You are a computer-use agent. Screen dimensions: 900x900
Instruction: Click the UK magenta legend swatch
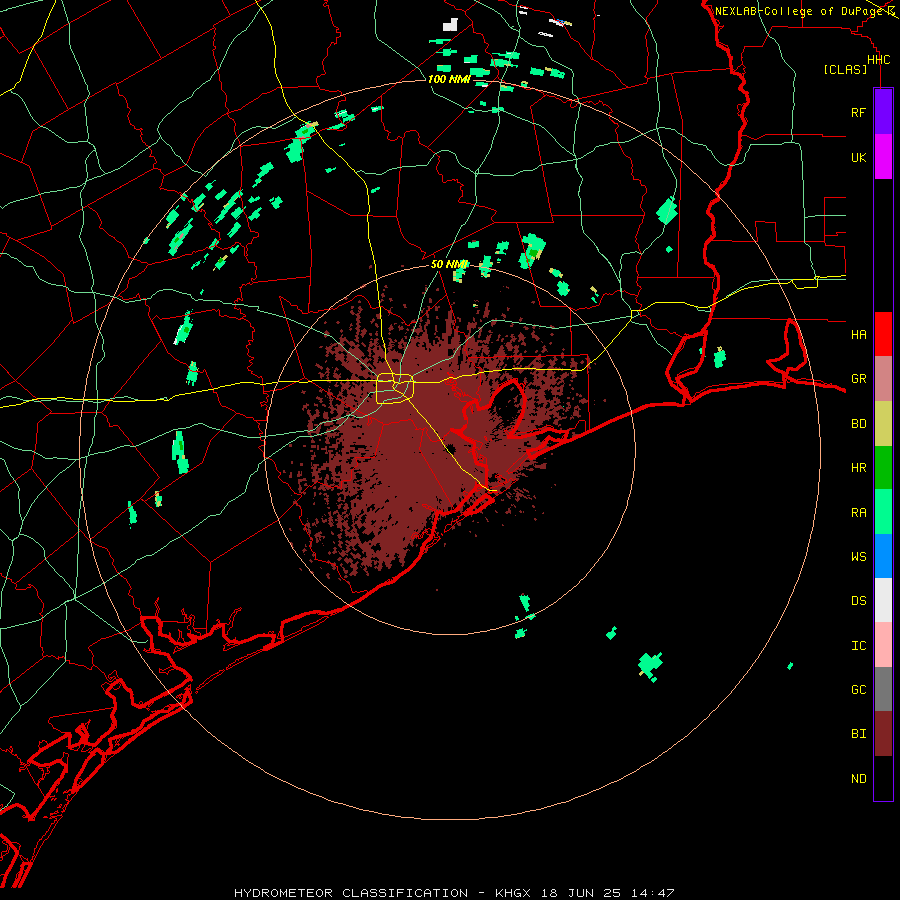tap(883, 157)
